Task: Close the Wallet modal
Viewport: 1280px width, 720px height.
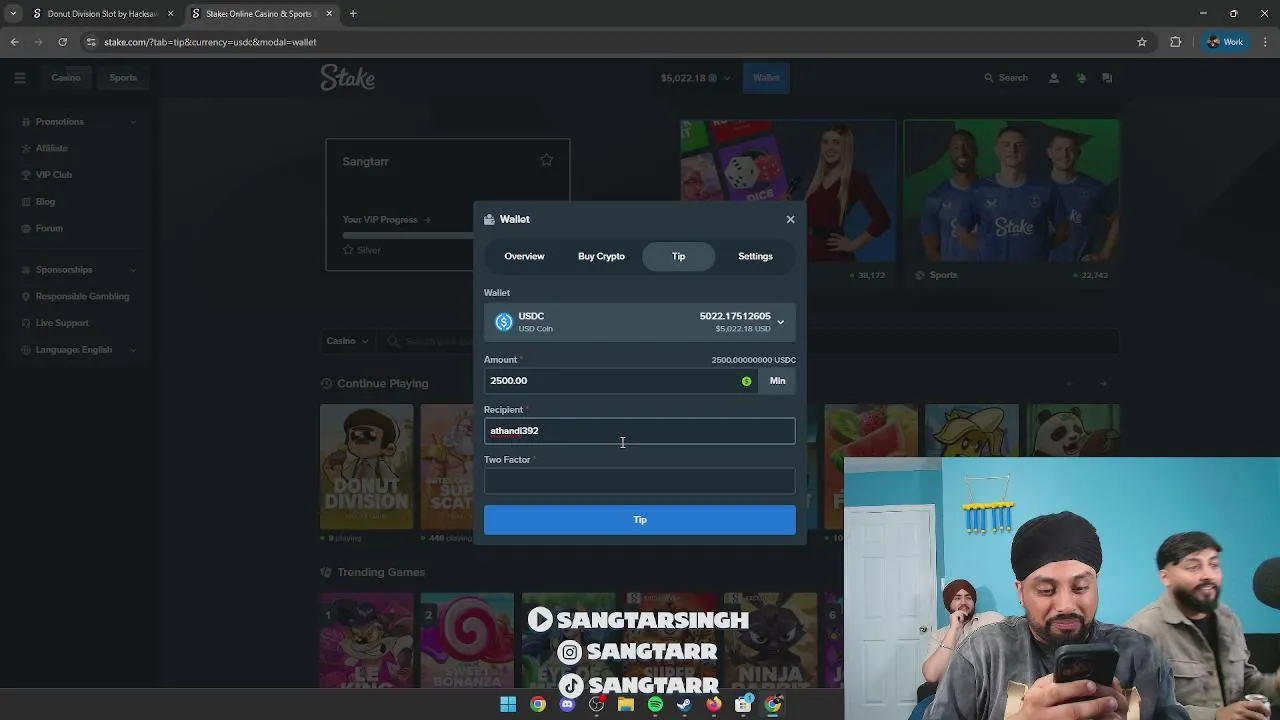Action: click(x=790, y=219)
